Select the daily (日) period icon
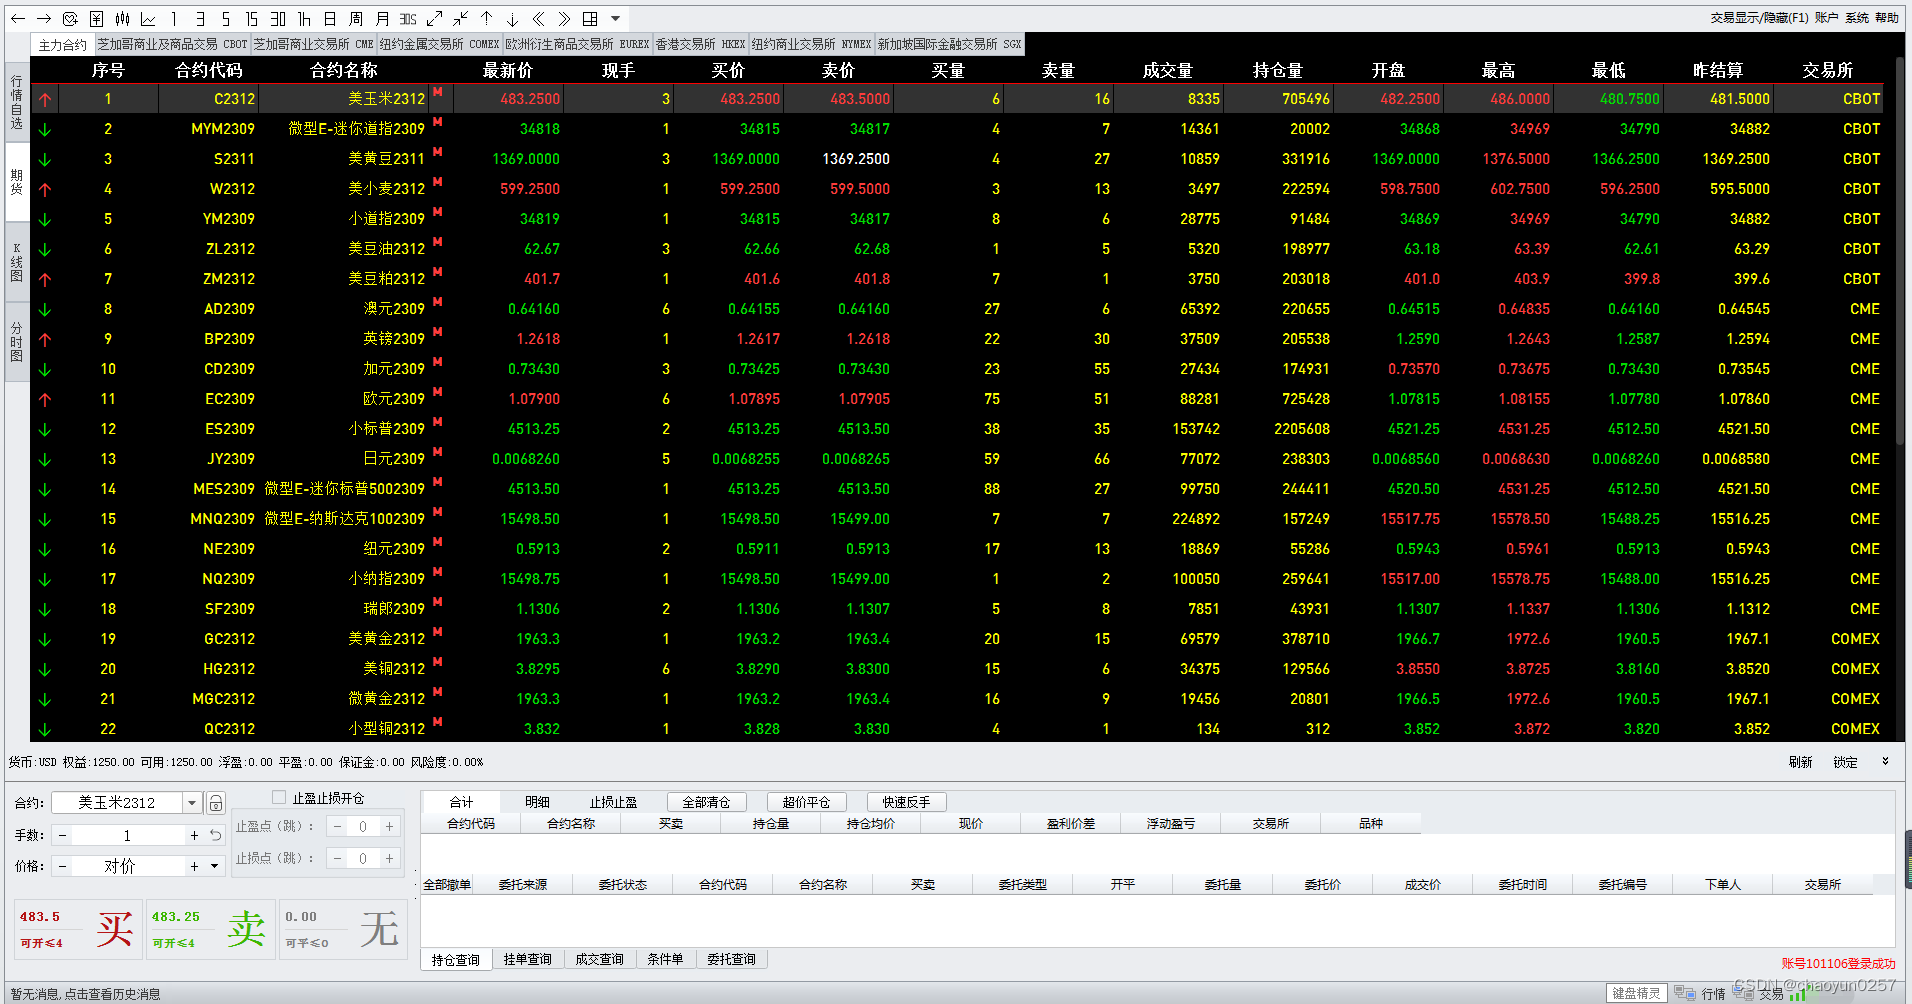 pos(330,18)
